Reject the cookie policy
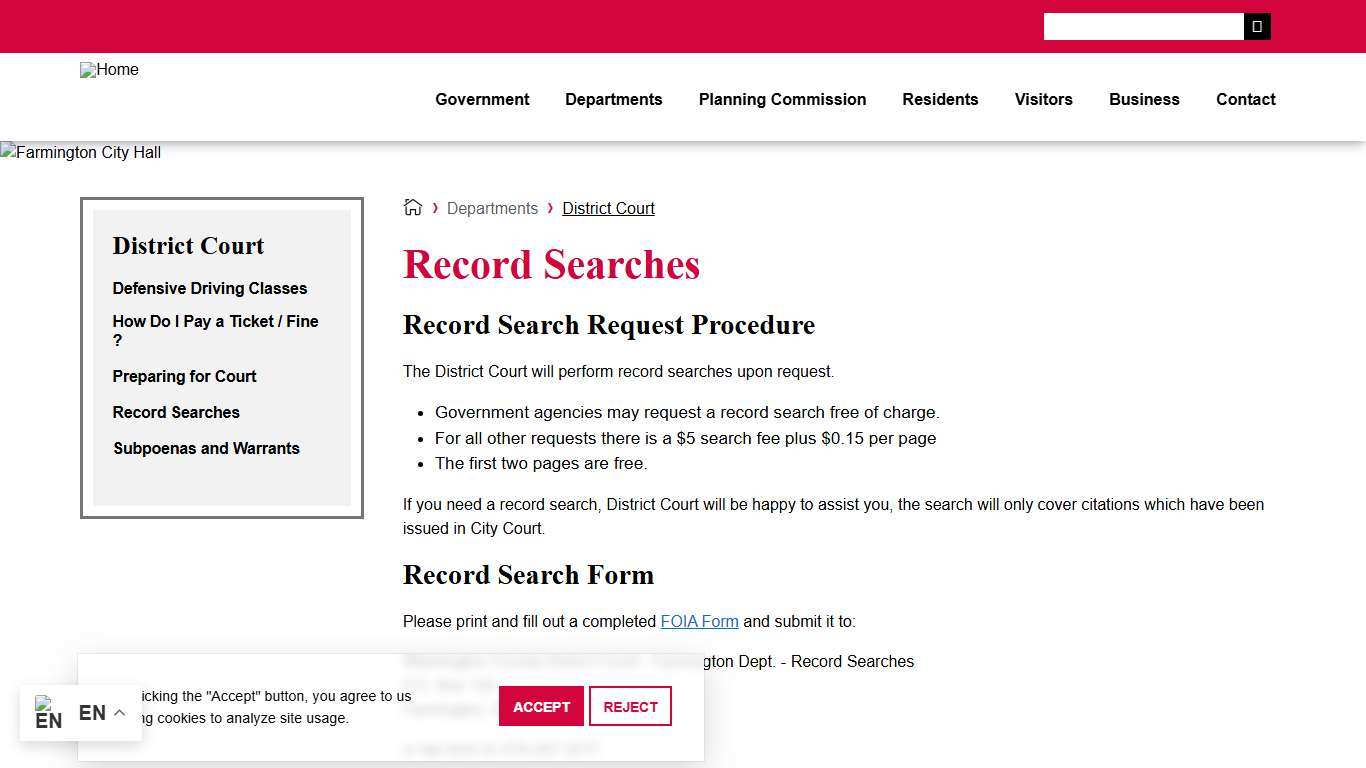The width and height of the screenshot is (1366, 768). (x=630, y=706)
